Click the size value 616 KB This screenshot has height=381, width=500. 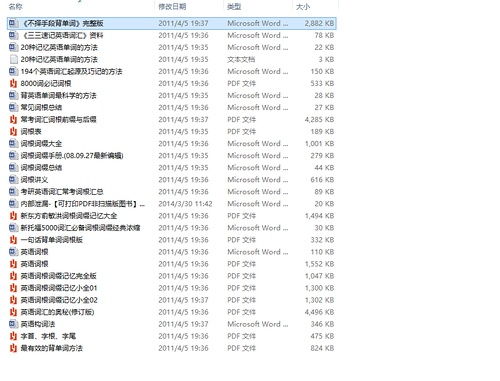pos(322,180)
